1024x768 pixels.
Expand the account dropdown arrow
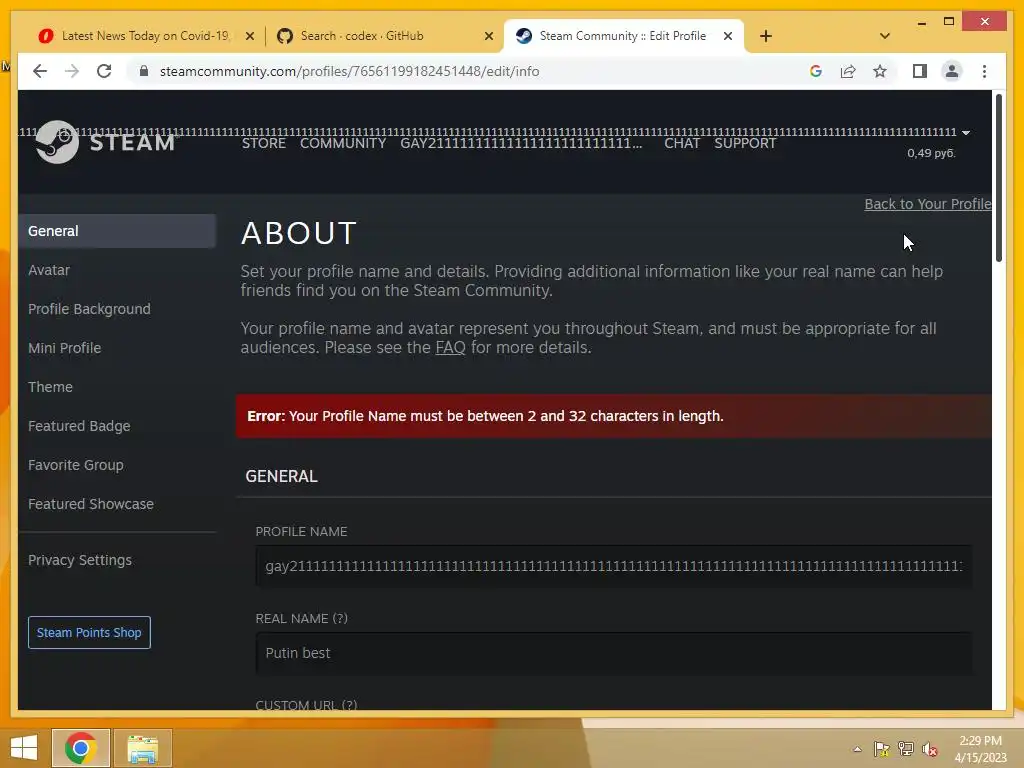[966, 133]
